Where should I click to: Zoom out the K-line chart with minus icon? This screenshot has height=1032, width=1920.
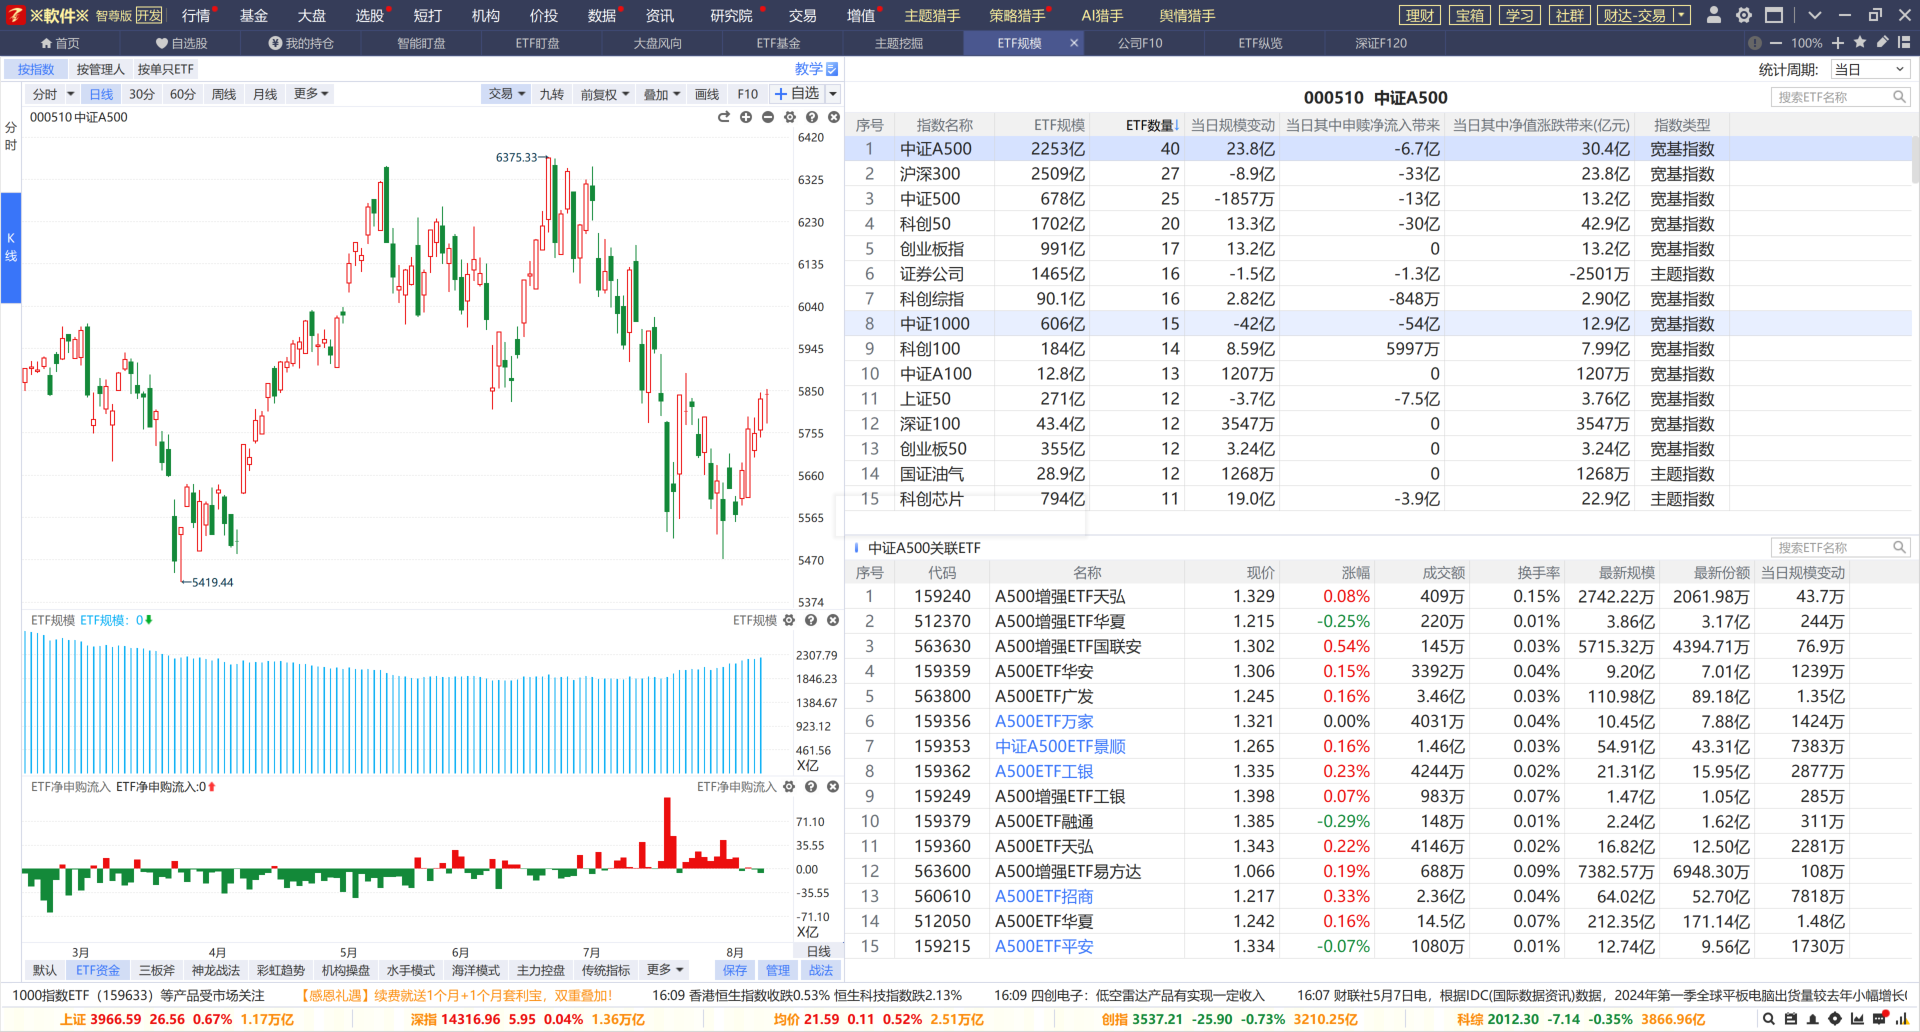(768, 117)
